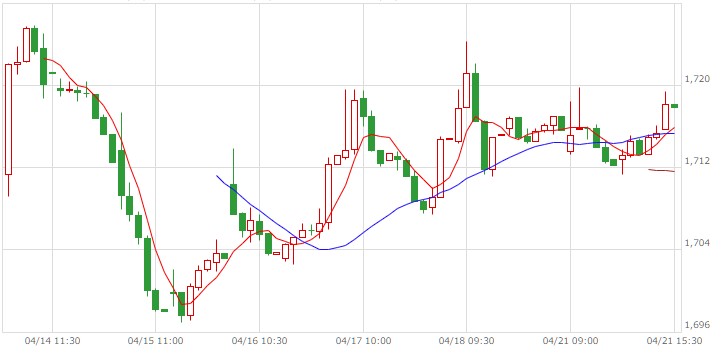Click the 1,712 price axis label
725x361 pixels.
tap(696, 161)
